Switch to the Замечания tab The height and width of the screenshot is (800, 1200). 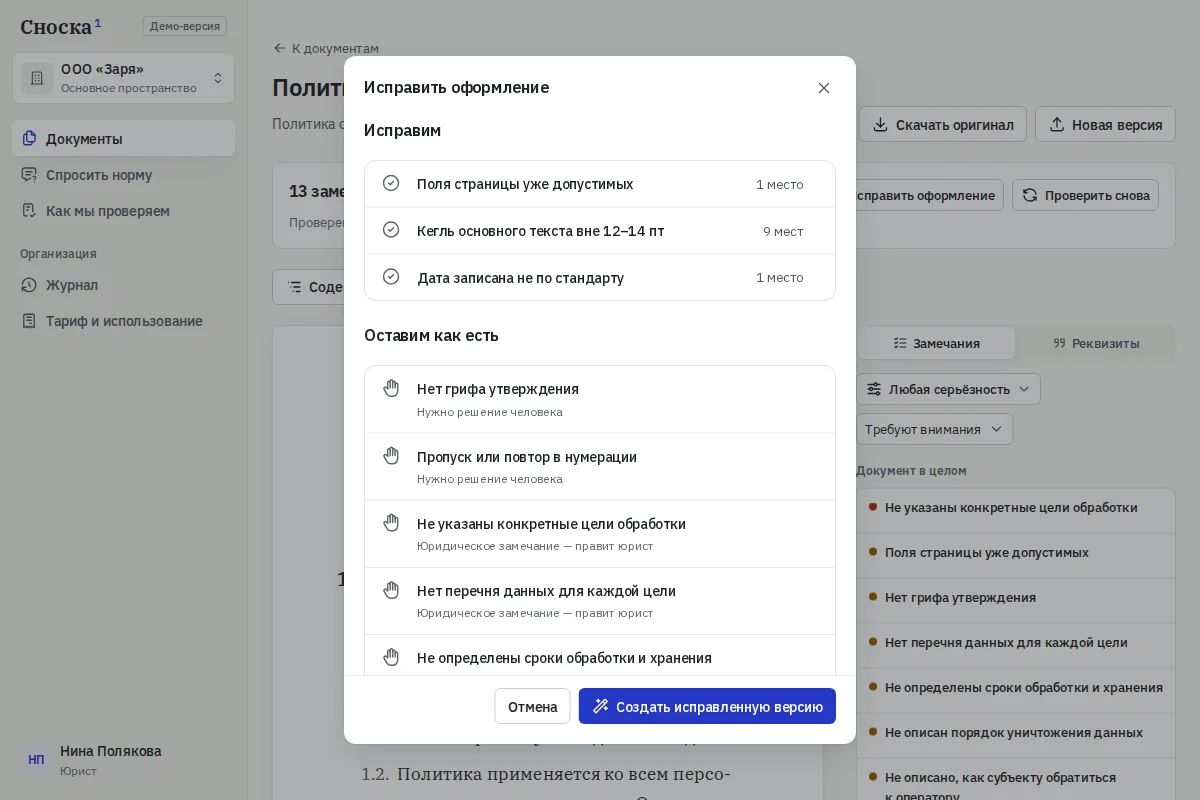coord(936,343)
